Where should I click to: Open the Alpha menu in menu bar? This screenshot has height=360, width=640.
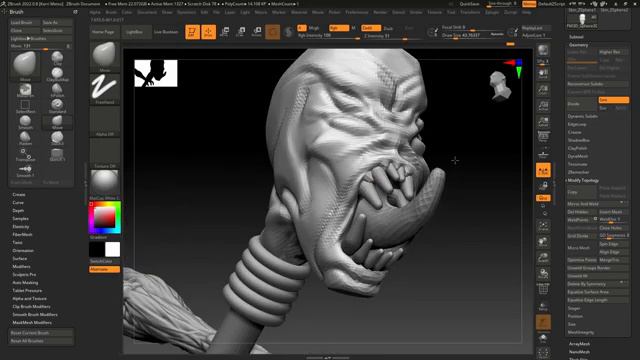95,12
